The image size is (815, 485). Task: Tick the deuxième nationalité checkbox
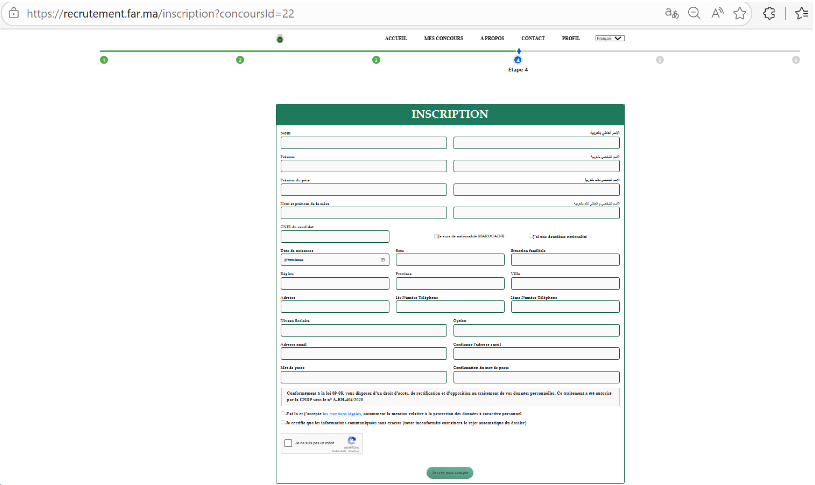pyautogui.click(x=531, y=237)
